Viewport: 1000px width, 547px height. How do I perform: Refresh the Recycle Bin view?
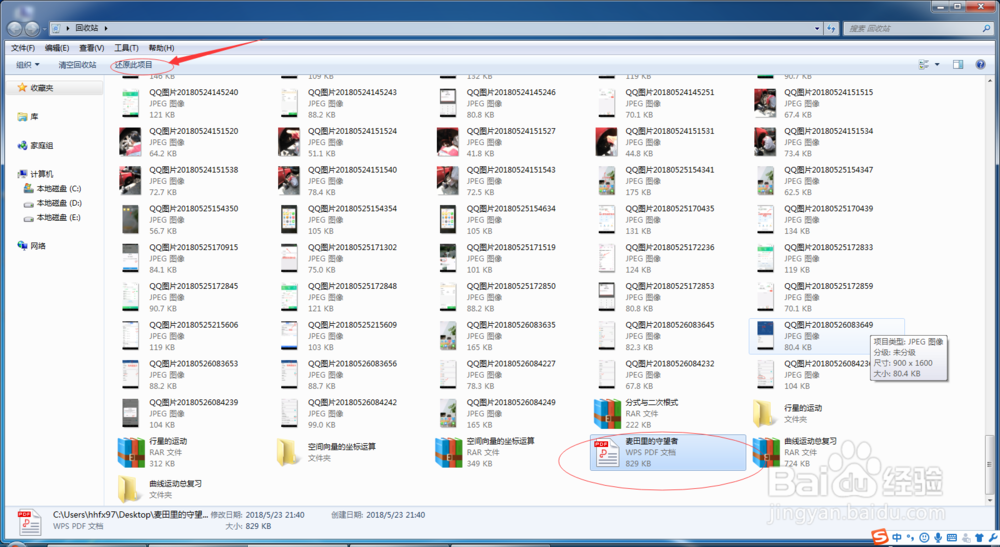click(x=831, y=28)
